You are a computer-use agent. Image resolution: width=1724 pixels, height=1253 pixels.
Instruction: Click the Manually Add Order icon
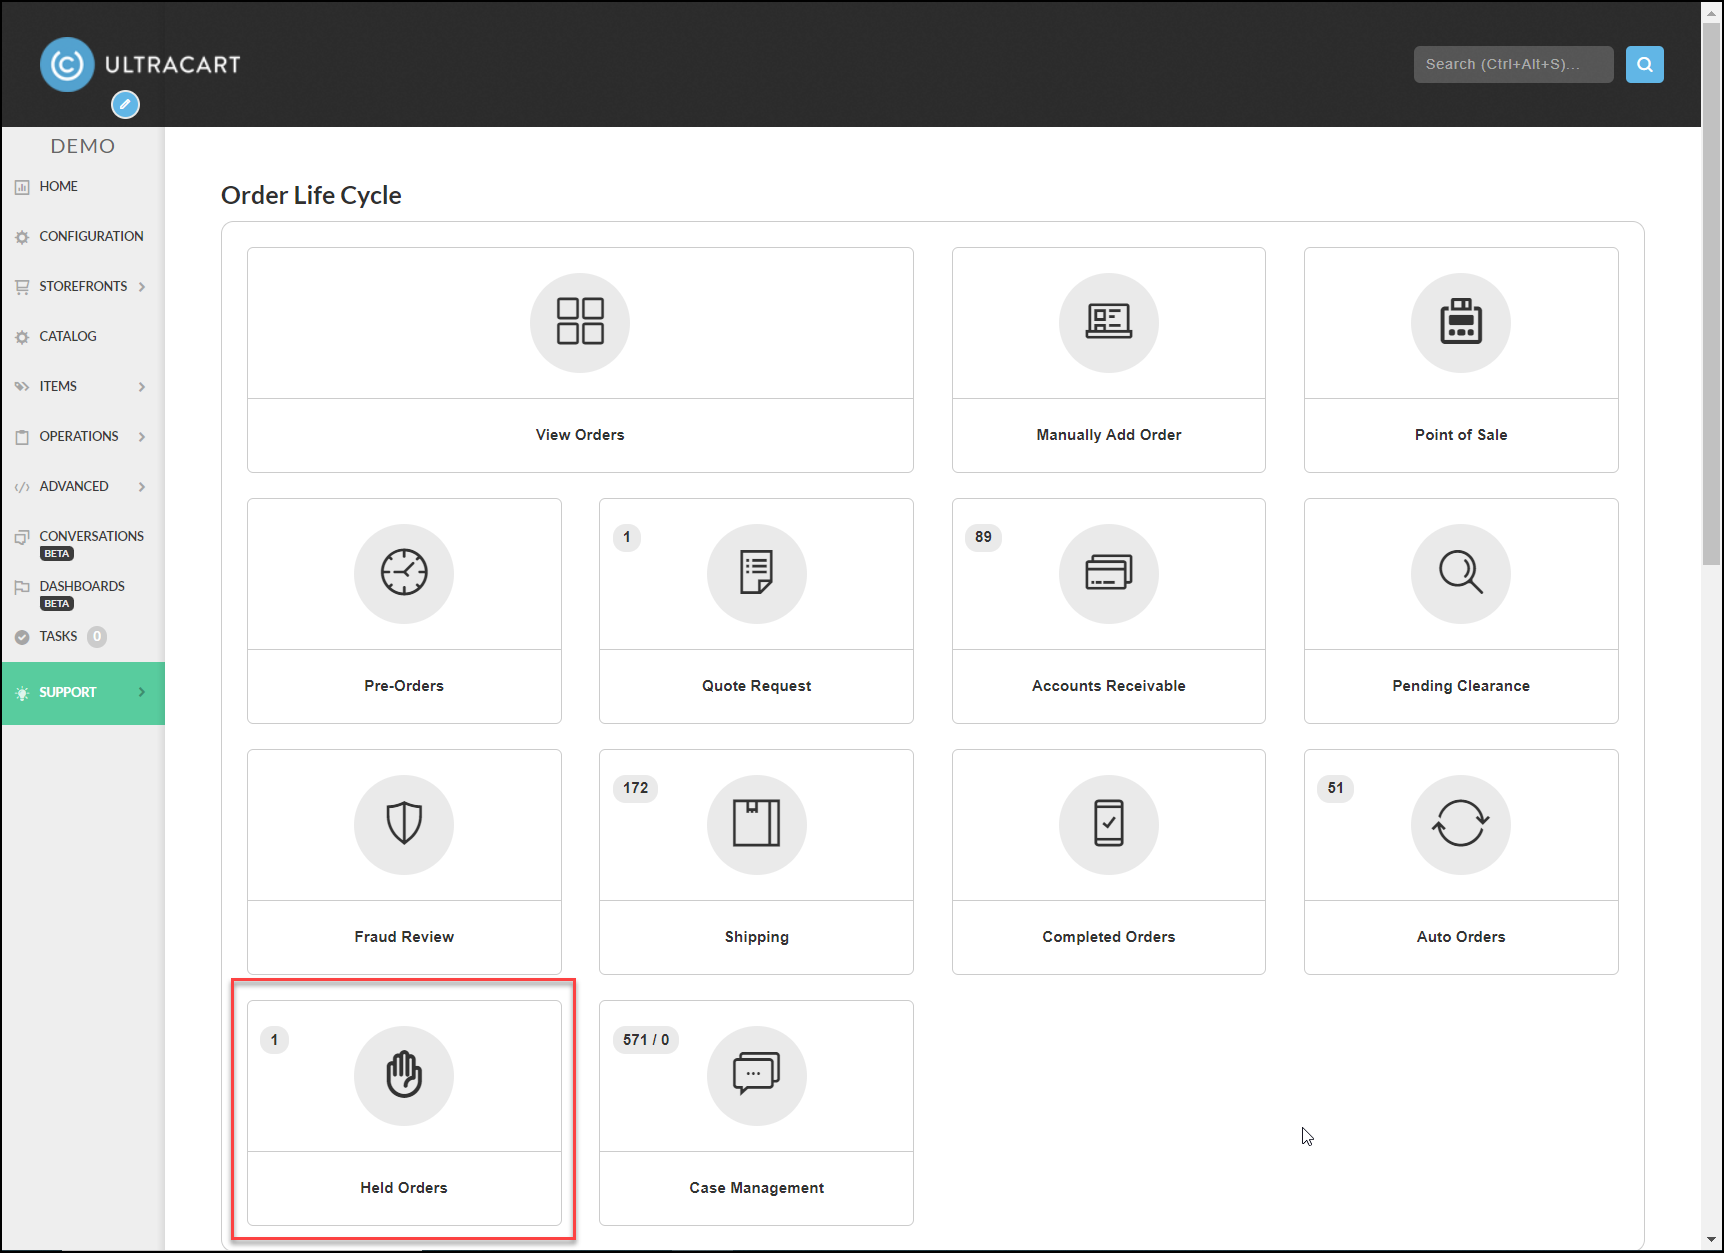pyautogui.click(x=1109, y=322)
